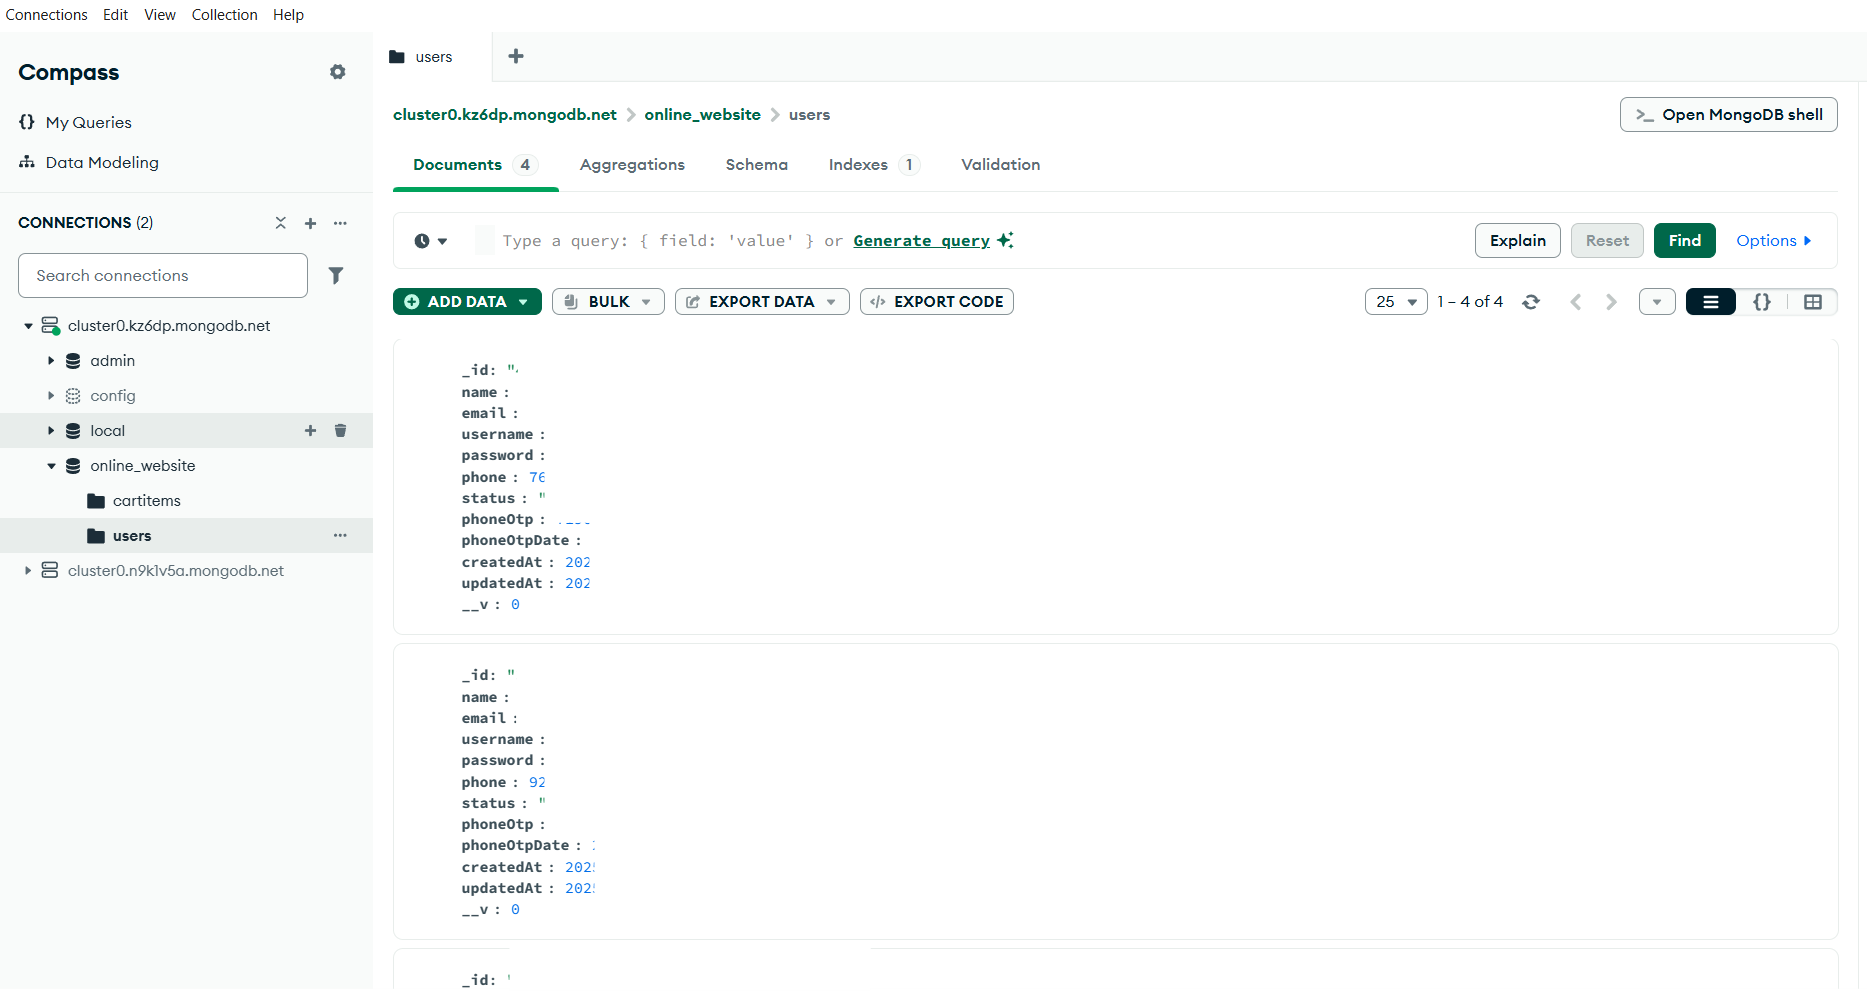Go to previous page of documents

(x=1576, y=301)
